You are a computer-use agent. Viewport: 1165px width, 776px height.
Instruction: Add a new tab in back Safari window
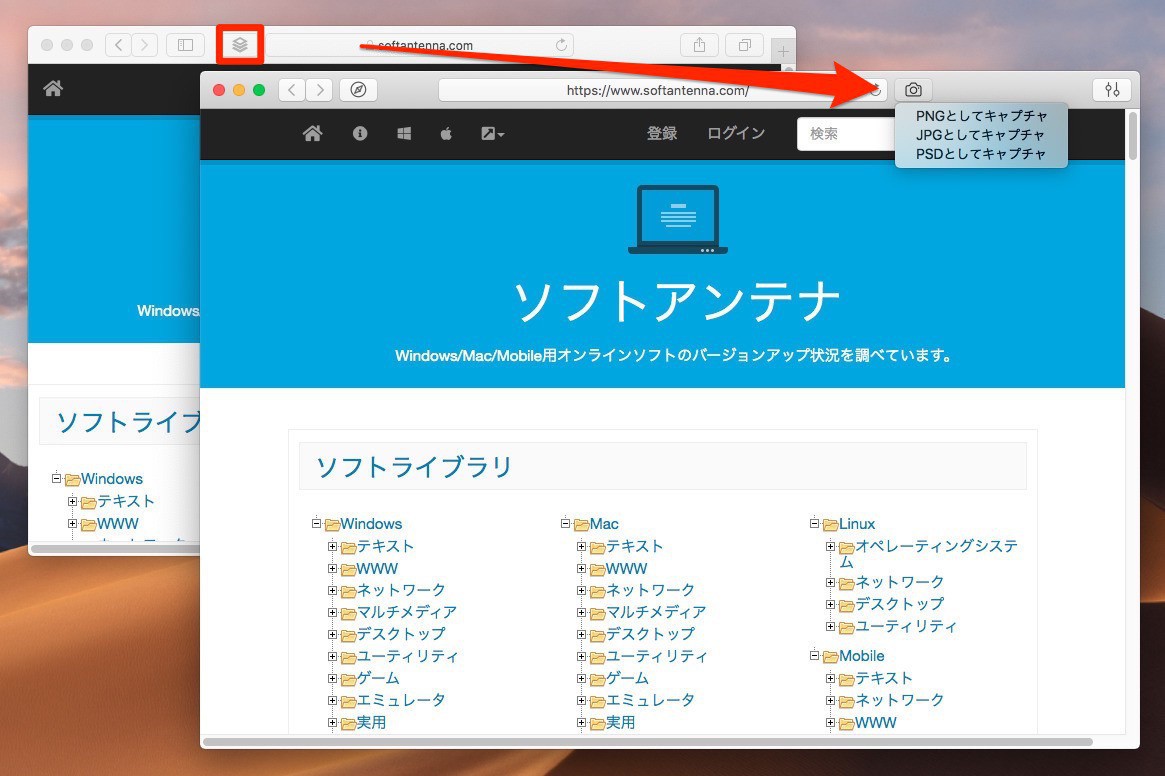pyautogui.click(x=783, y=51)
